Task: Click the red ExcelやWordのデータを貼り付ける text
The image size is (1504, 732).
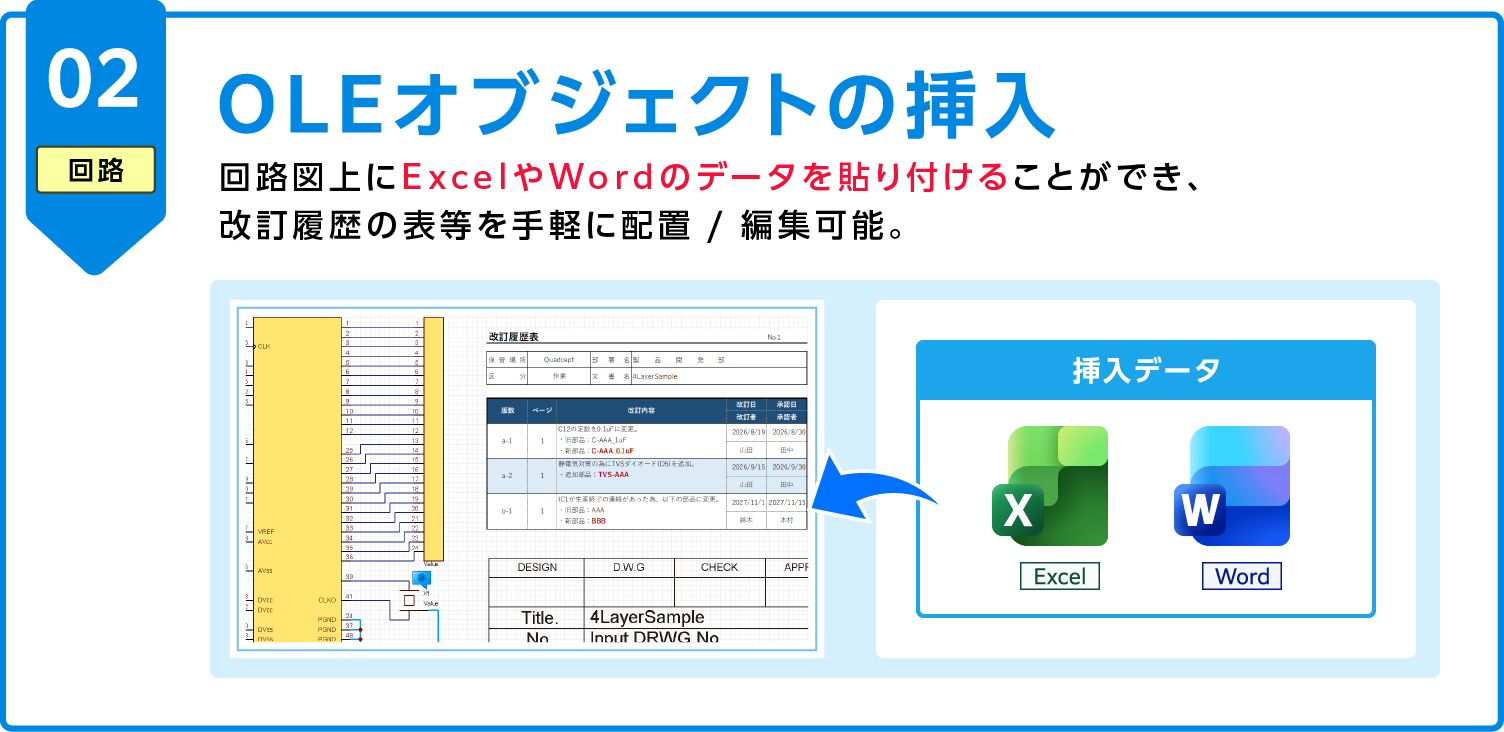Action: pos(705,178)
